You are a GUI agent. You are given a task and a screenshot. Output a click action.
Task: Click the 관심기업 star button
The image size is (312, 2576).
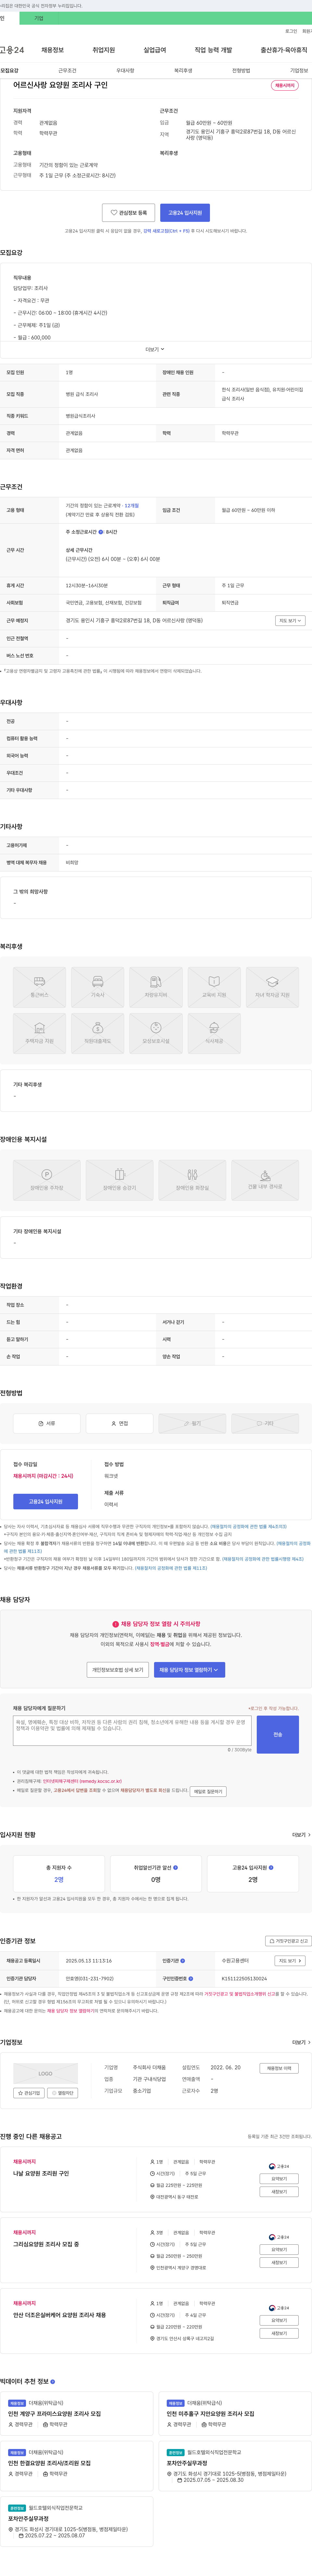pos(29,2093)
